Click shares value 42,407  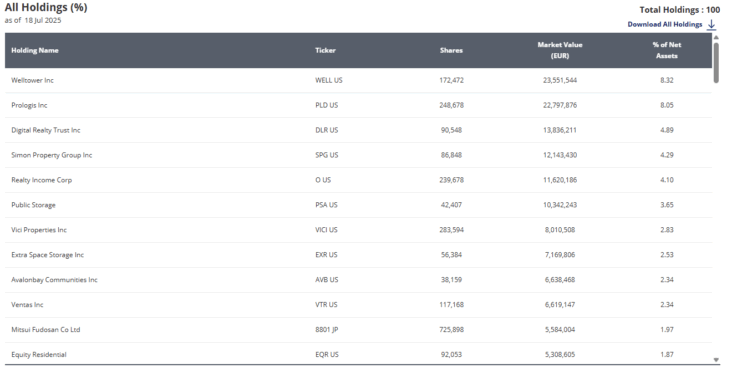point(451,205)
